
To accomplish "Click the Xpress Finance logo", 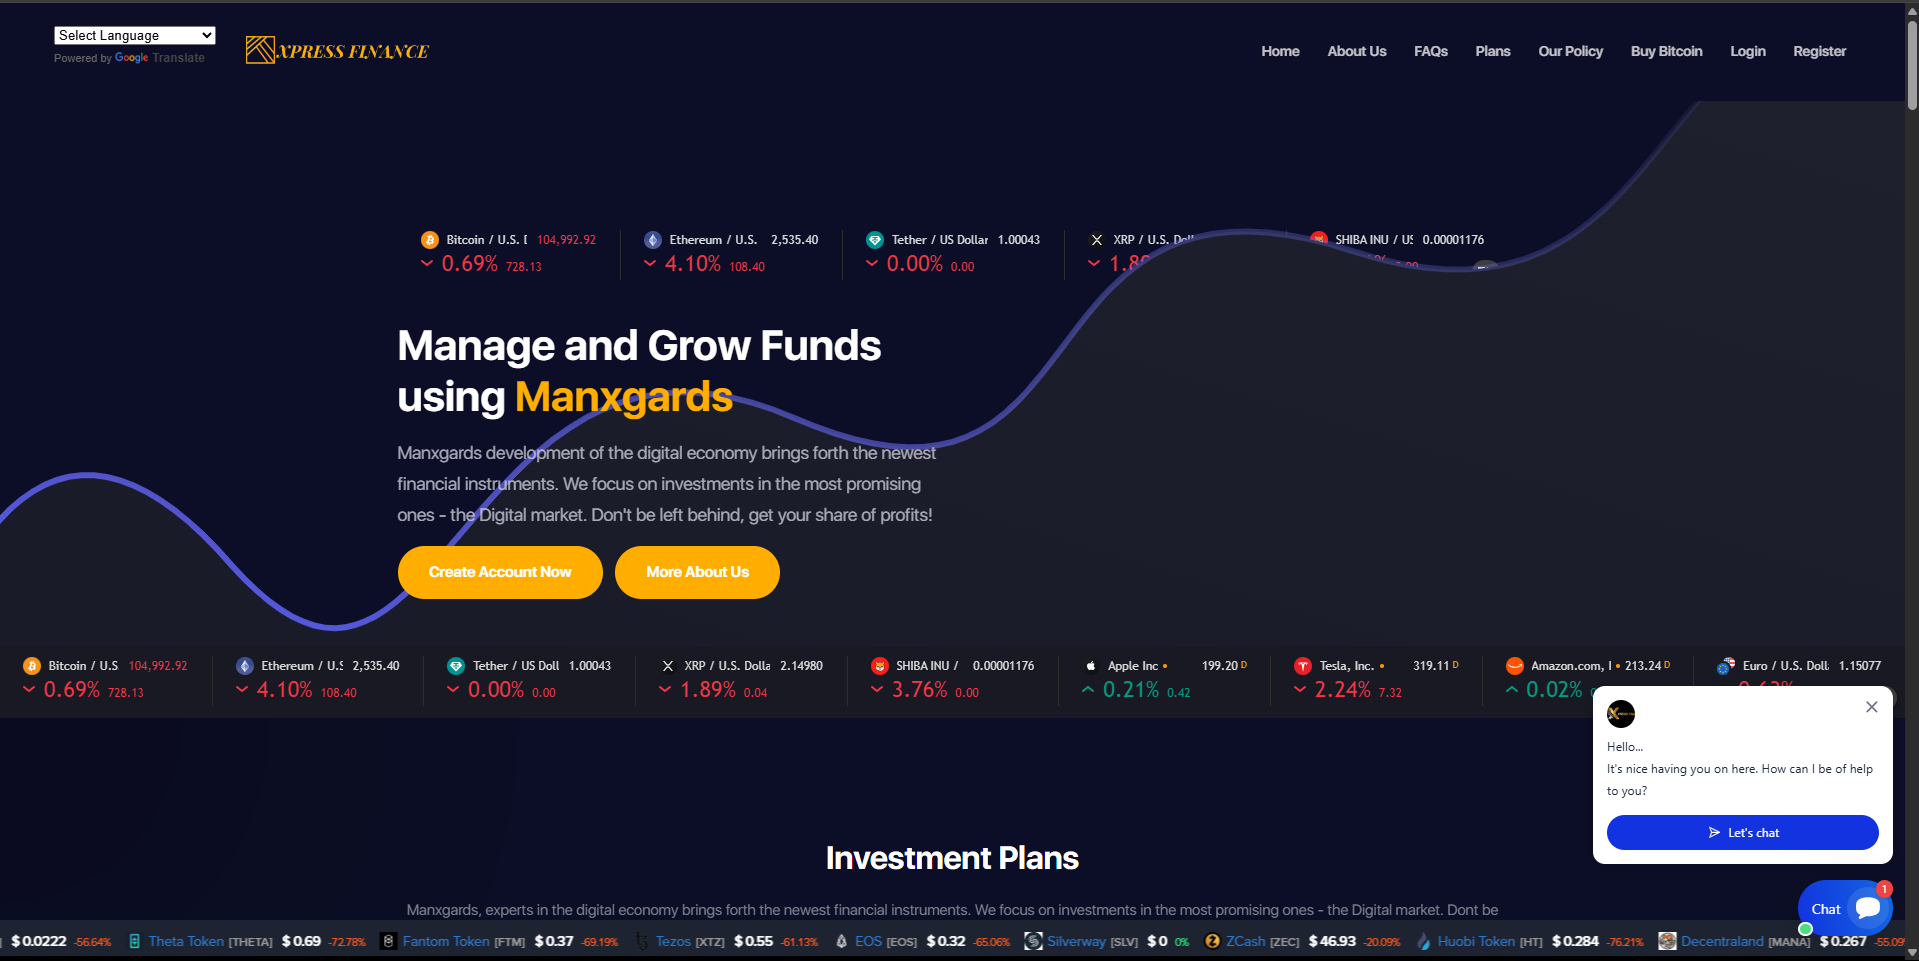I will pos(337,50).
